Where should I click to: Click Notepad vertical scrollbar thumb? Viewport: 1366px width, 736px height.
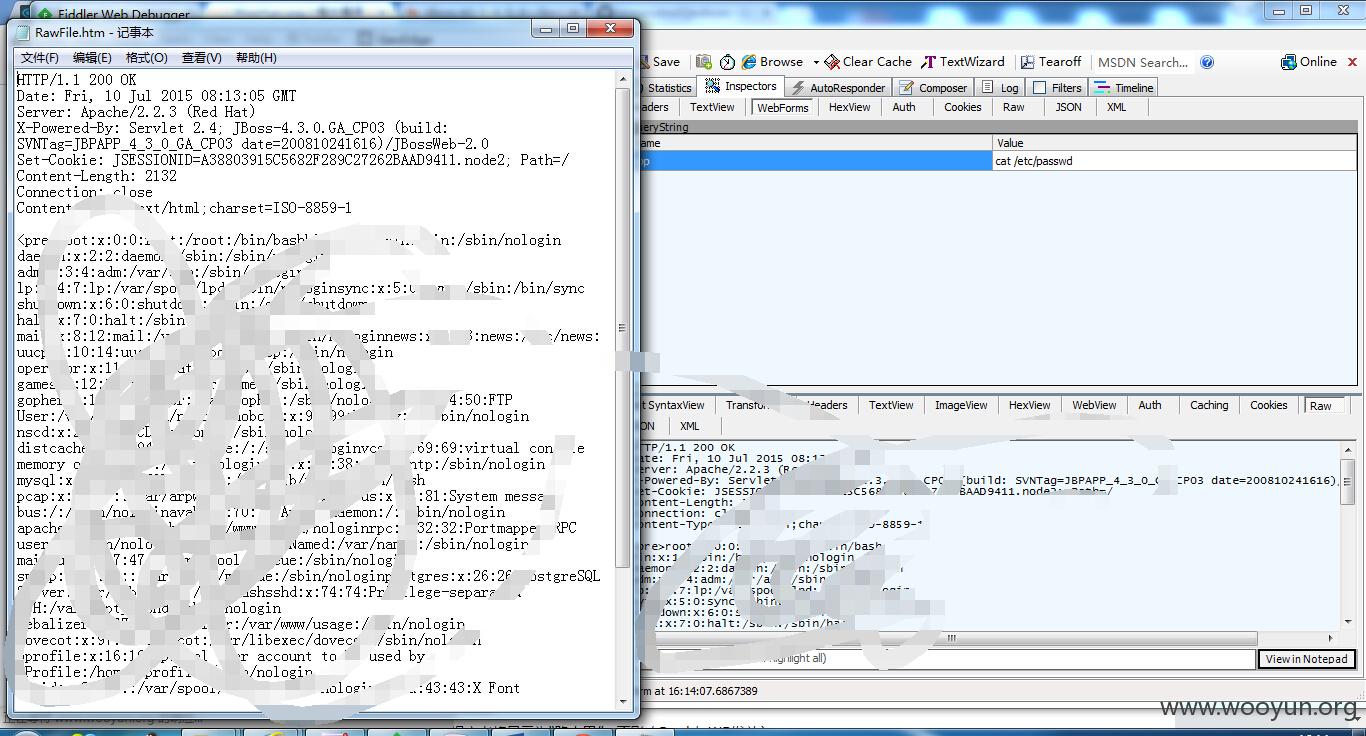[x=624, y=328]
